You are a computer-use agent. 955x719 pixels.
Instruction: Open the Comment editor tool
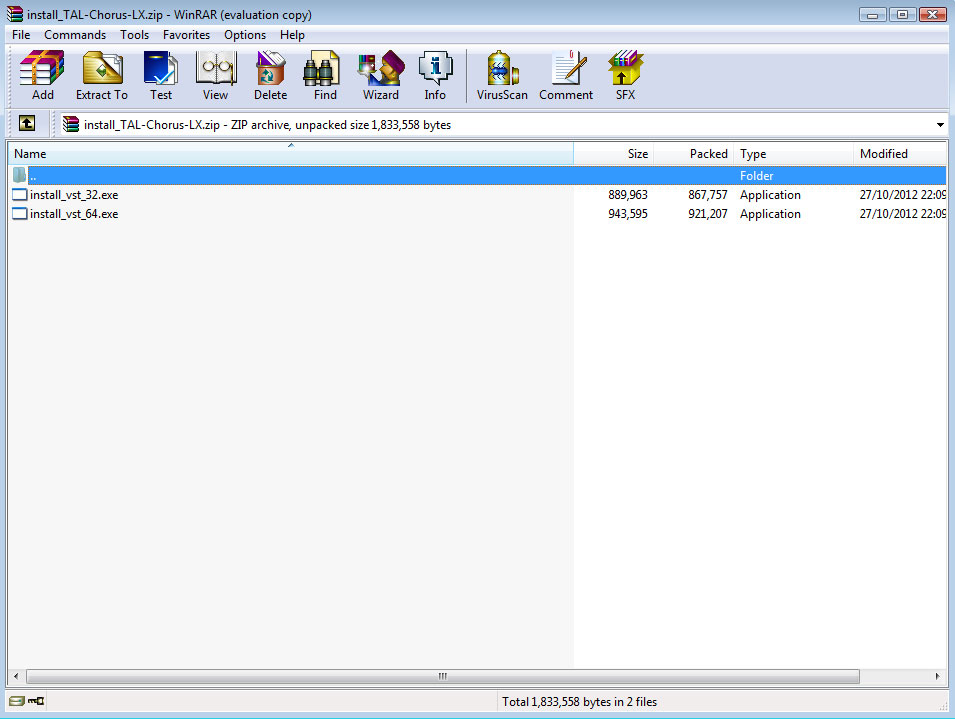click(x=566, y=75)
